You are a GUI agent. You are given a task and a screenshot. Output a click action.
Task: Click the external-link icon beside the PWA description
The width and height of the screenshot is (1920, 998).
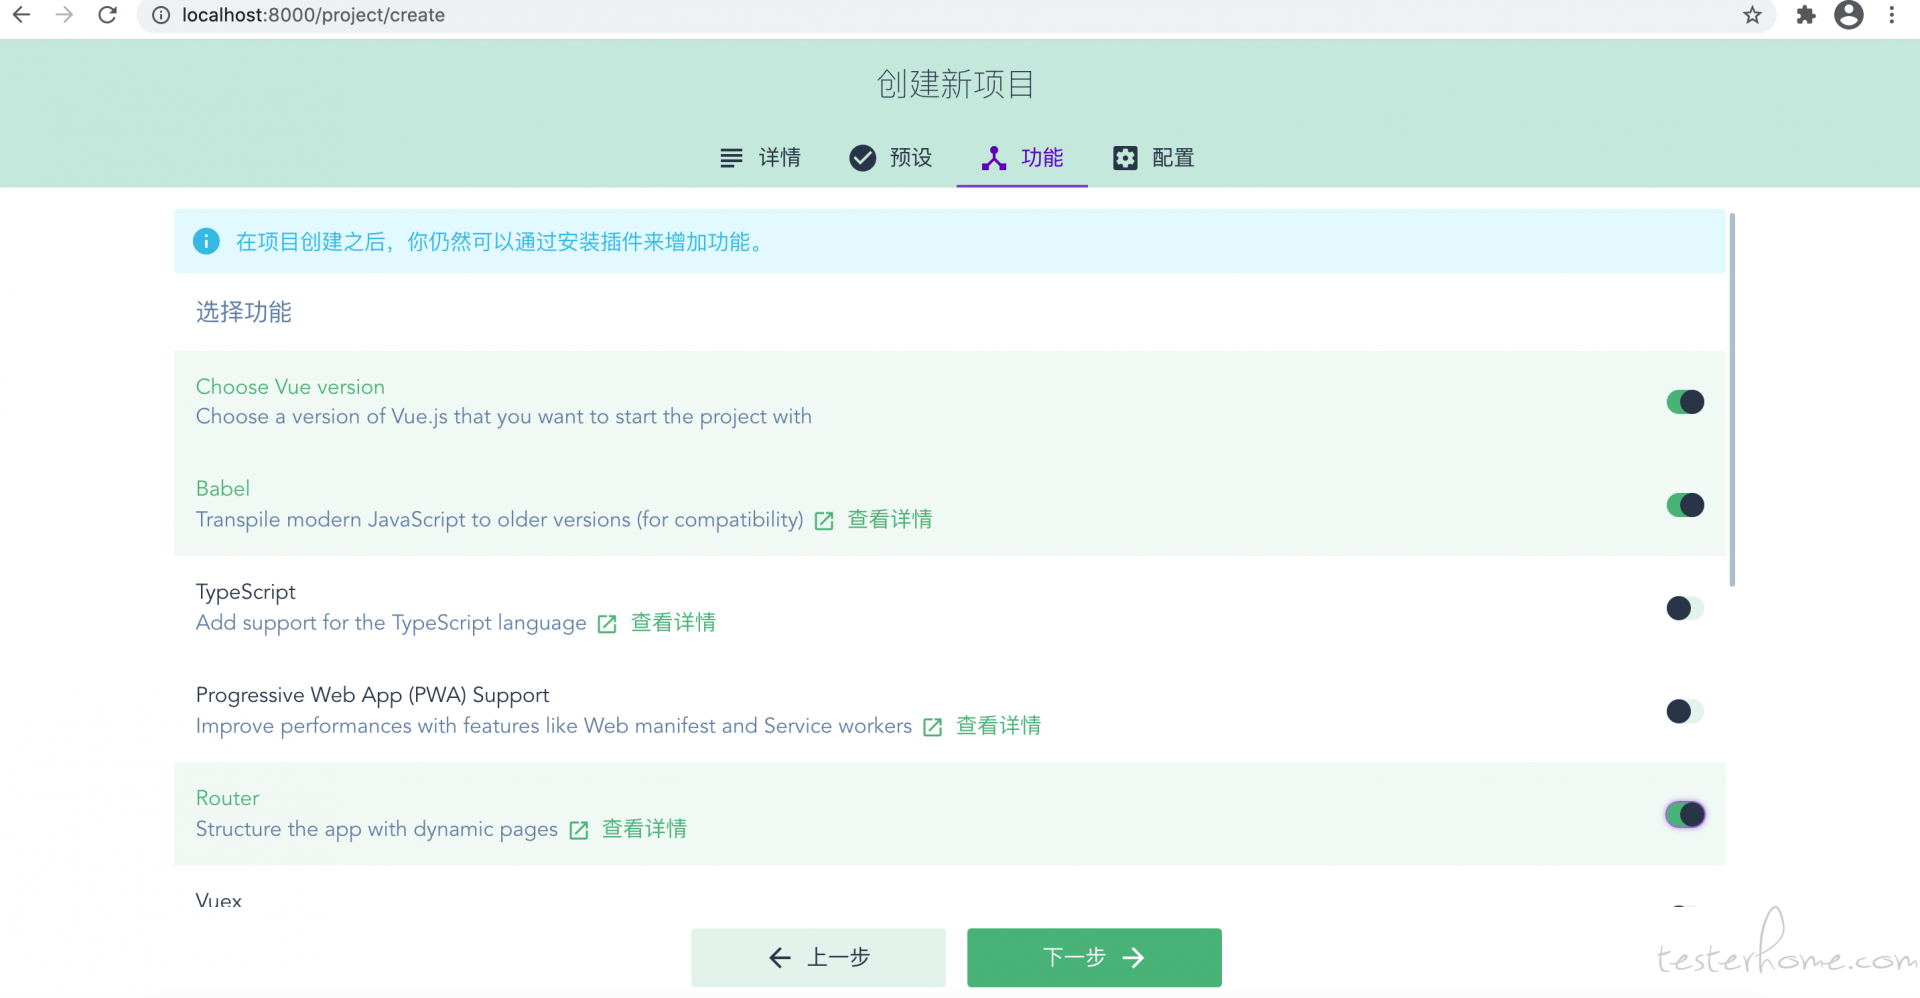[x=932, y=727]
